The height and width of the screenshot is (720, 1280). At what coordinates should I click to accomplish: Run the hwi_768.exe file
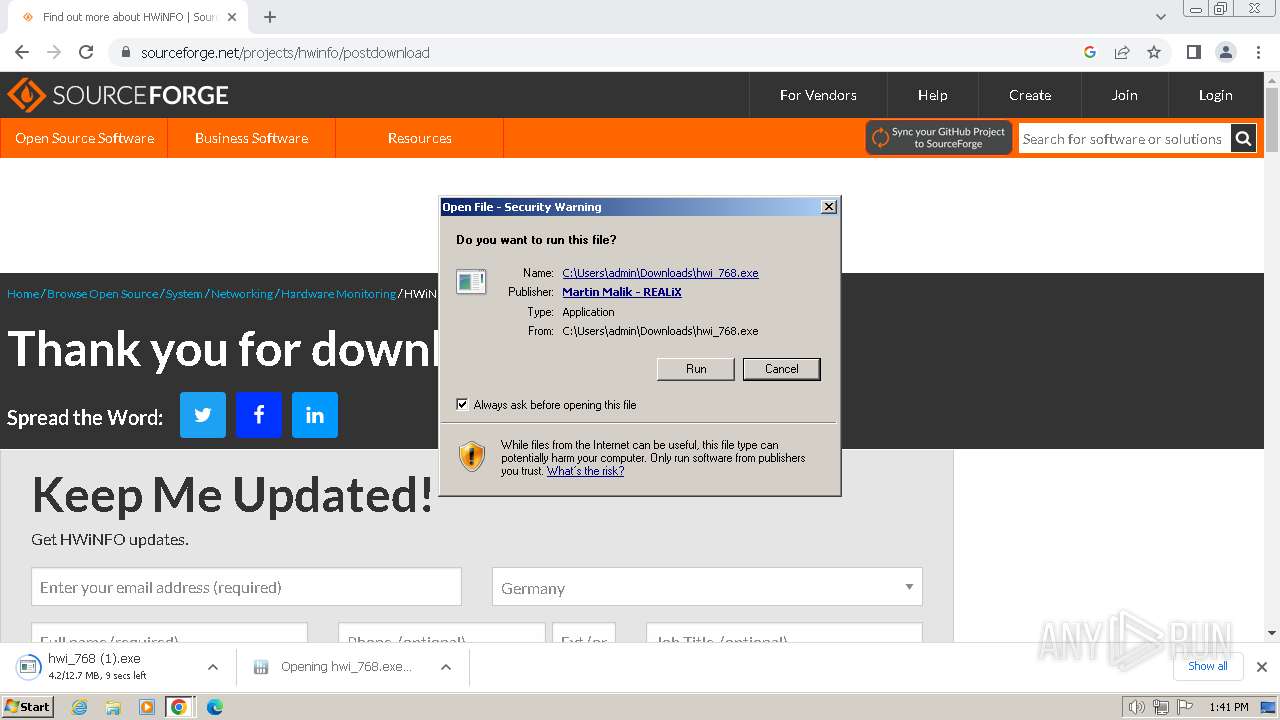point(696,369)
